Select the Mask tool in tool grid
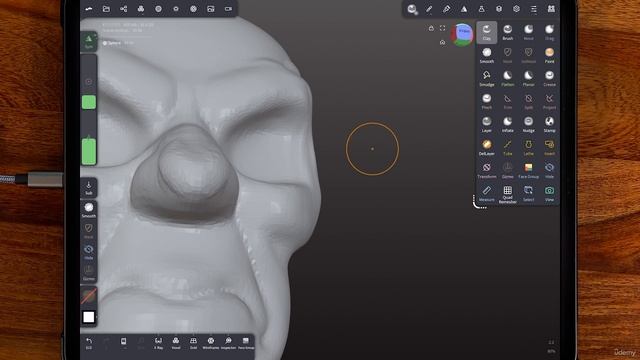The width and height of the screenshot is (640, 360). pyautogui.click(x=507, y=55)
